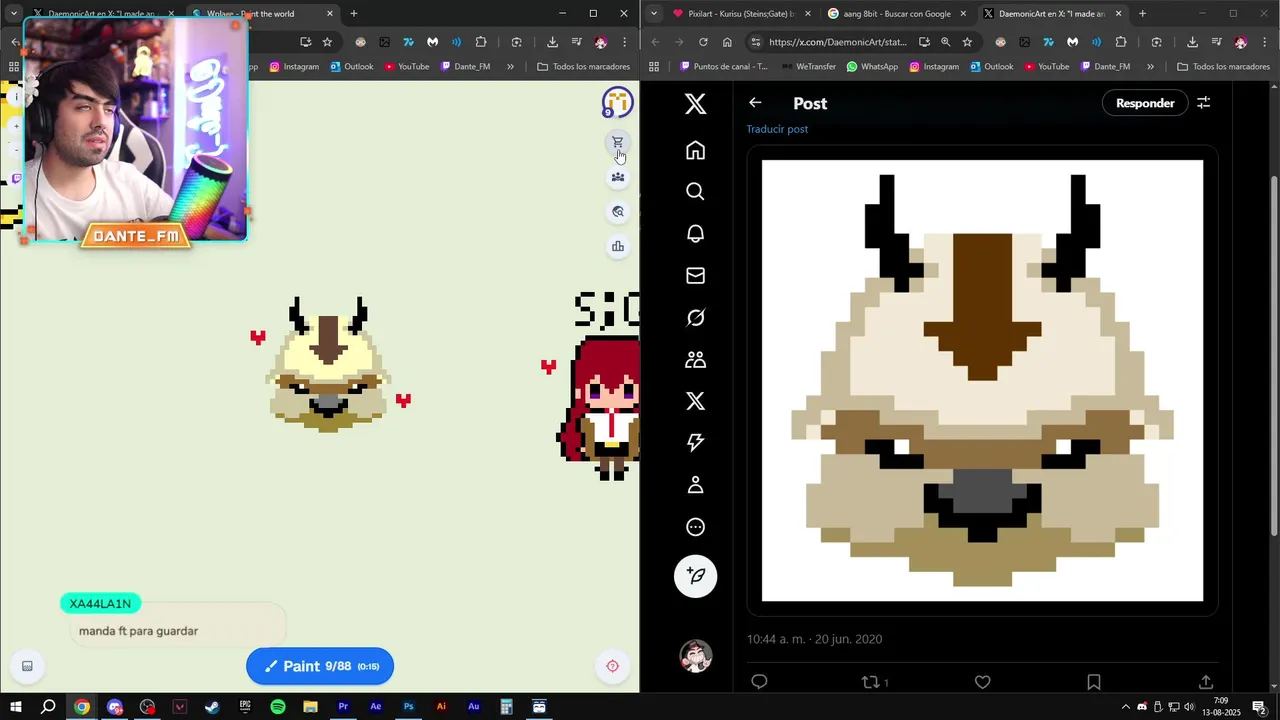Open the lightning bolt icon in X sidebar
The width and height of the screenshot is (1280, 720).
pos(695,443)
